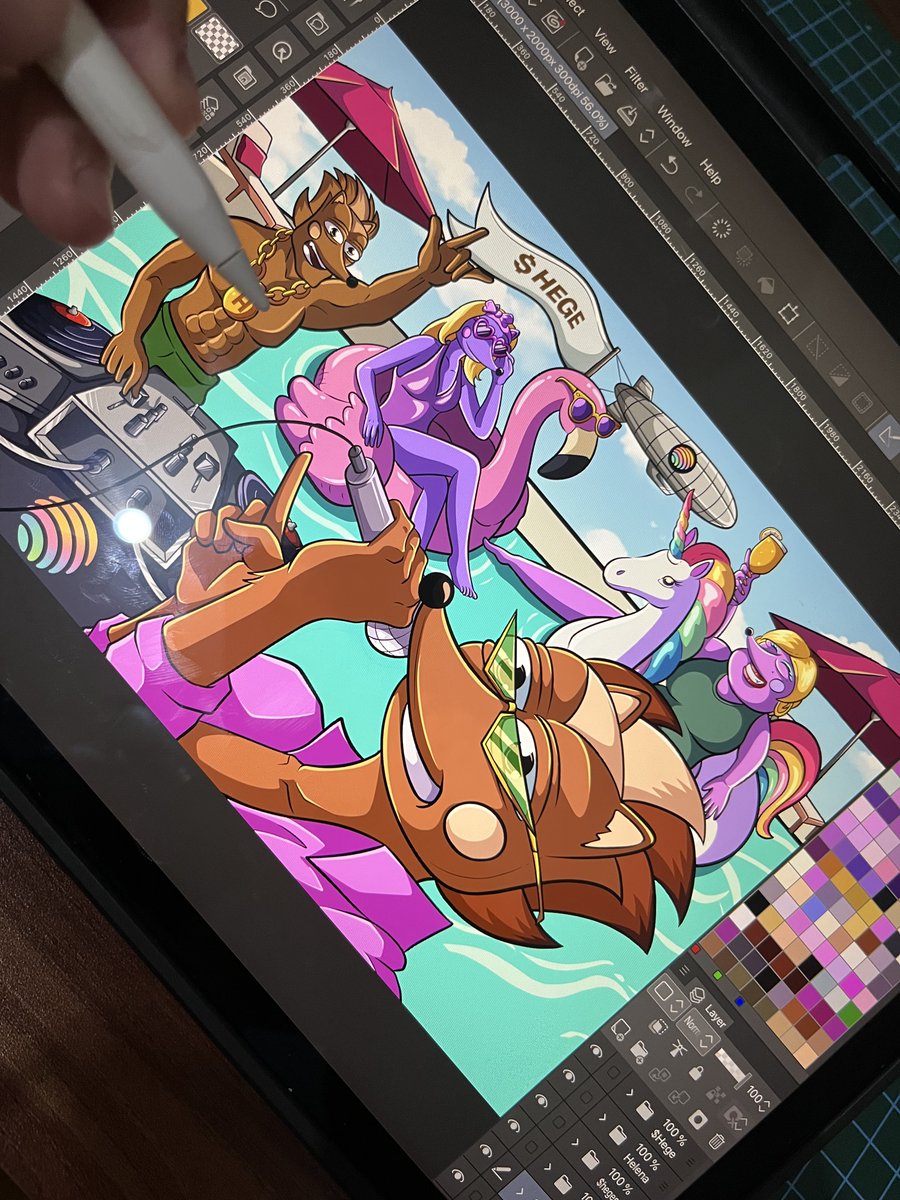Toggle the Show Selection Border icon
The width and height of the screenshot is (900, 1200).
(862, 403)
